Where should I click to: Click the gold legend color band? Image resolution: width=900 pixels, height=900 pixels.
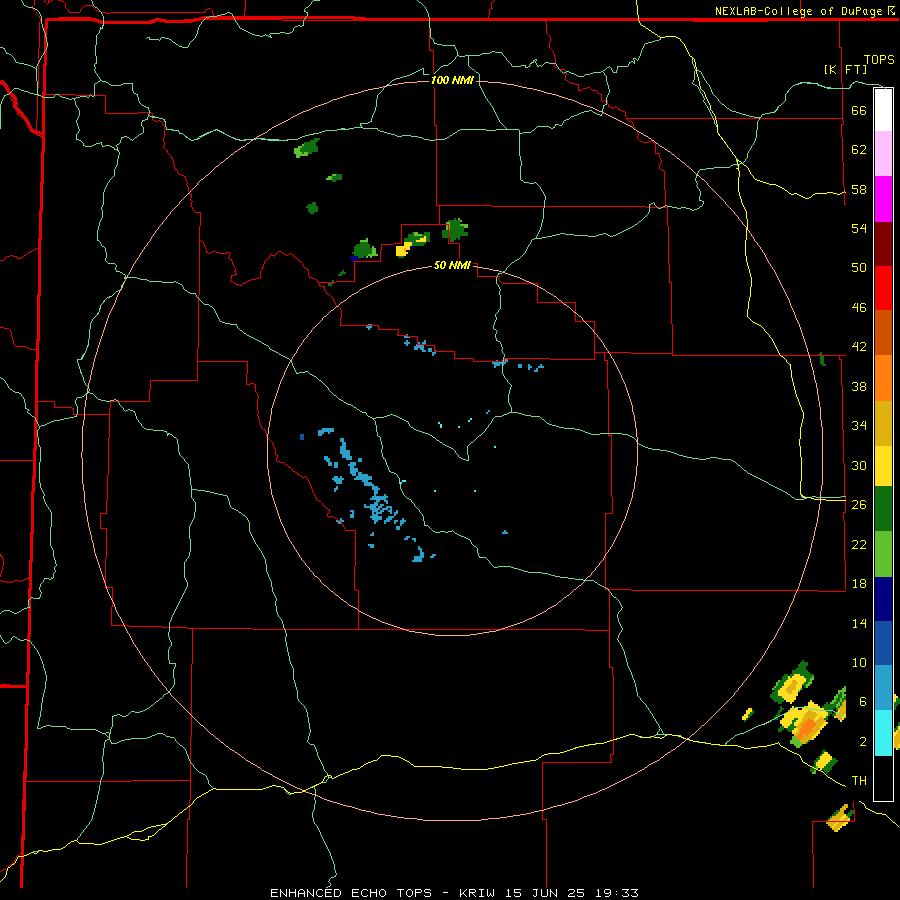click(883, 423)
